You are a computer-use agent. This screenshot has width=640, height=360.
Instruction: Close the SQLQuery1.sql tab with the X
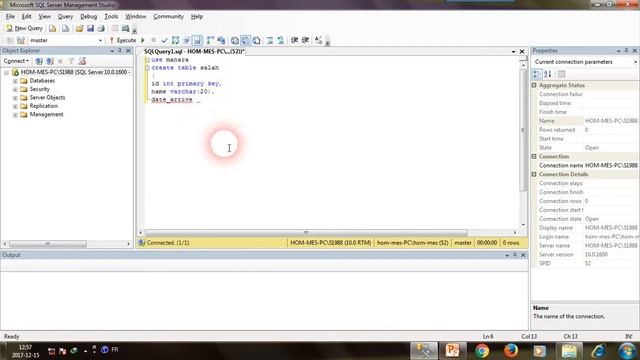pyautogui.click(x=522, y=52)
